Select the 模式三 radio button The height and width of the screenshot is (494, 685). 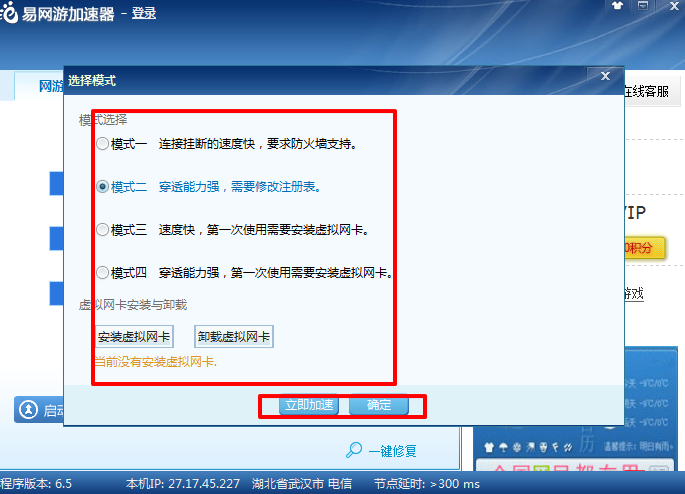coord(102,230)
